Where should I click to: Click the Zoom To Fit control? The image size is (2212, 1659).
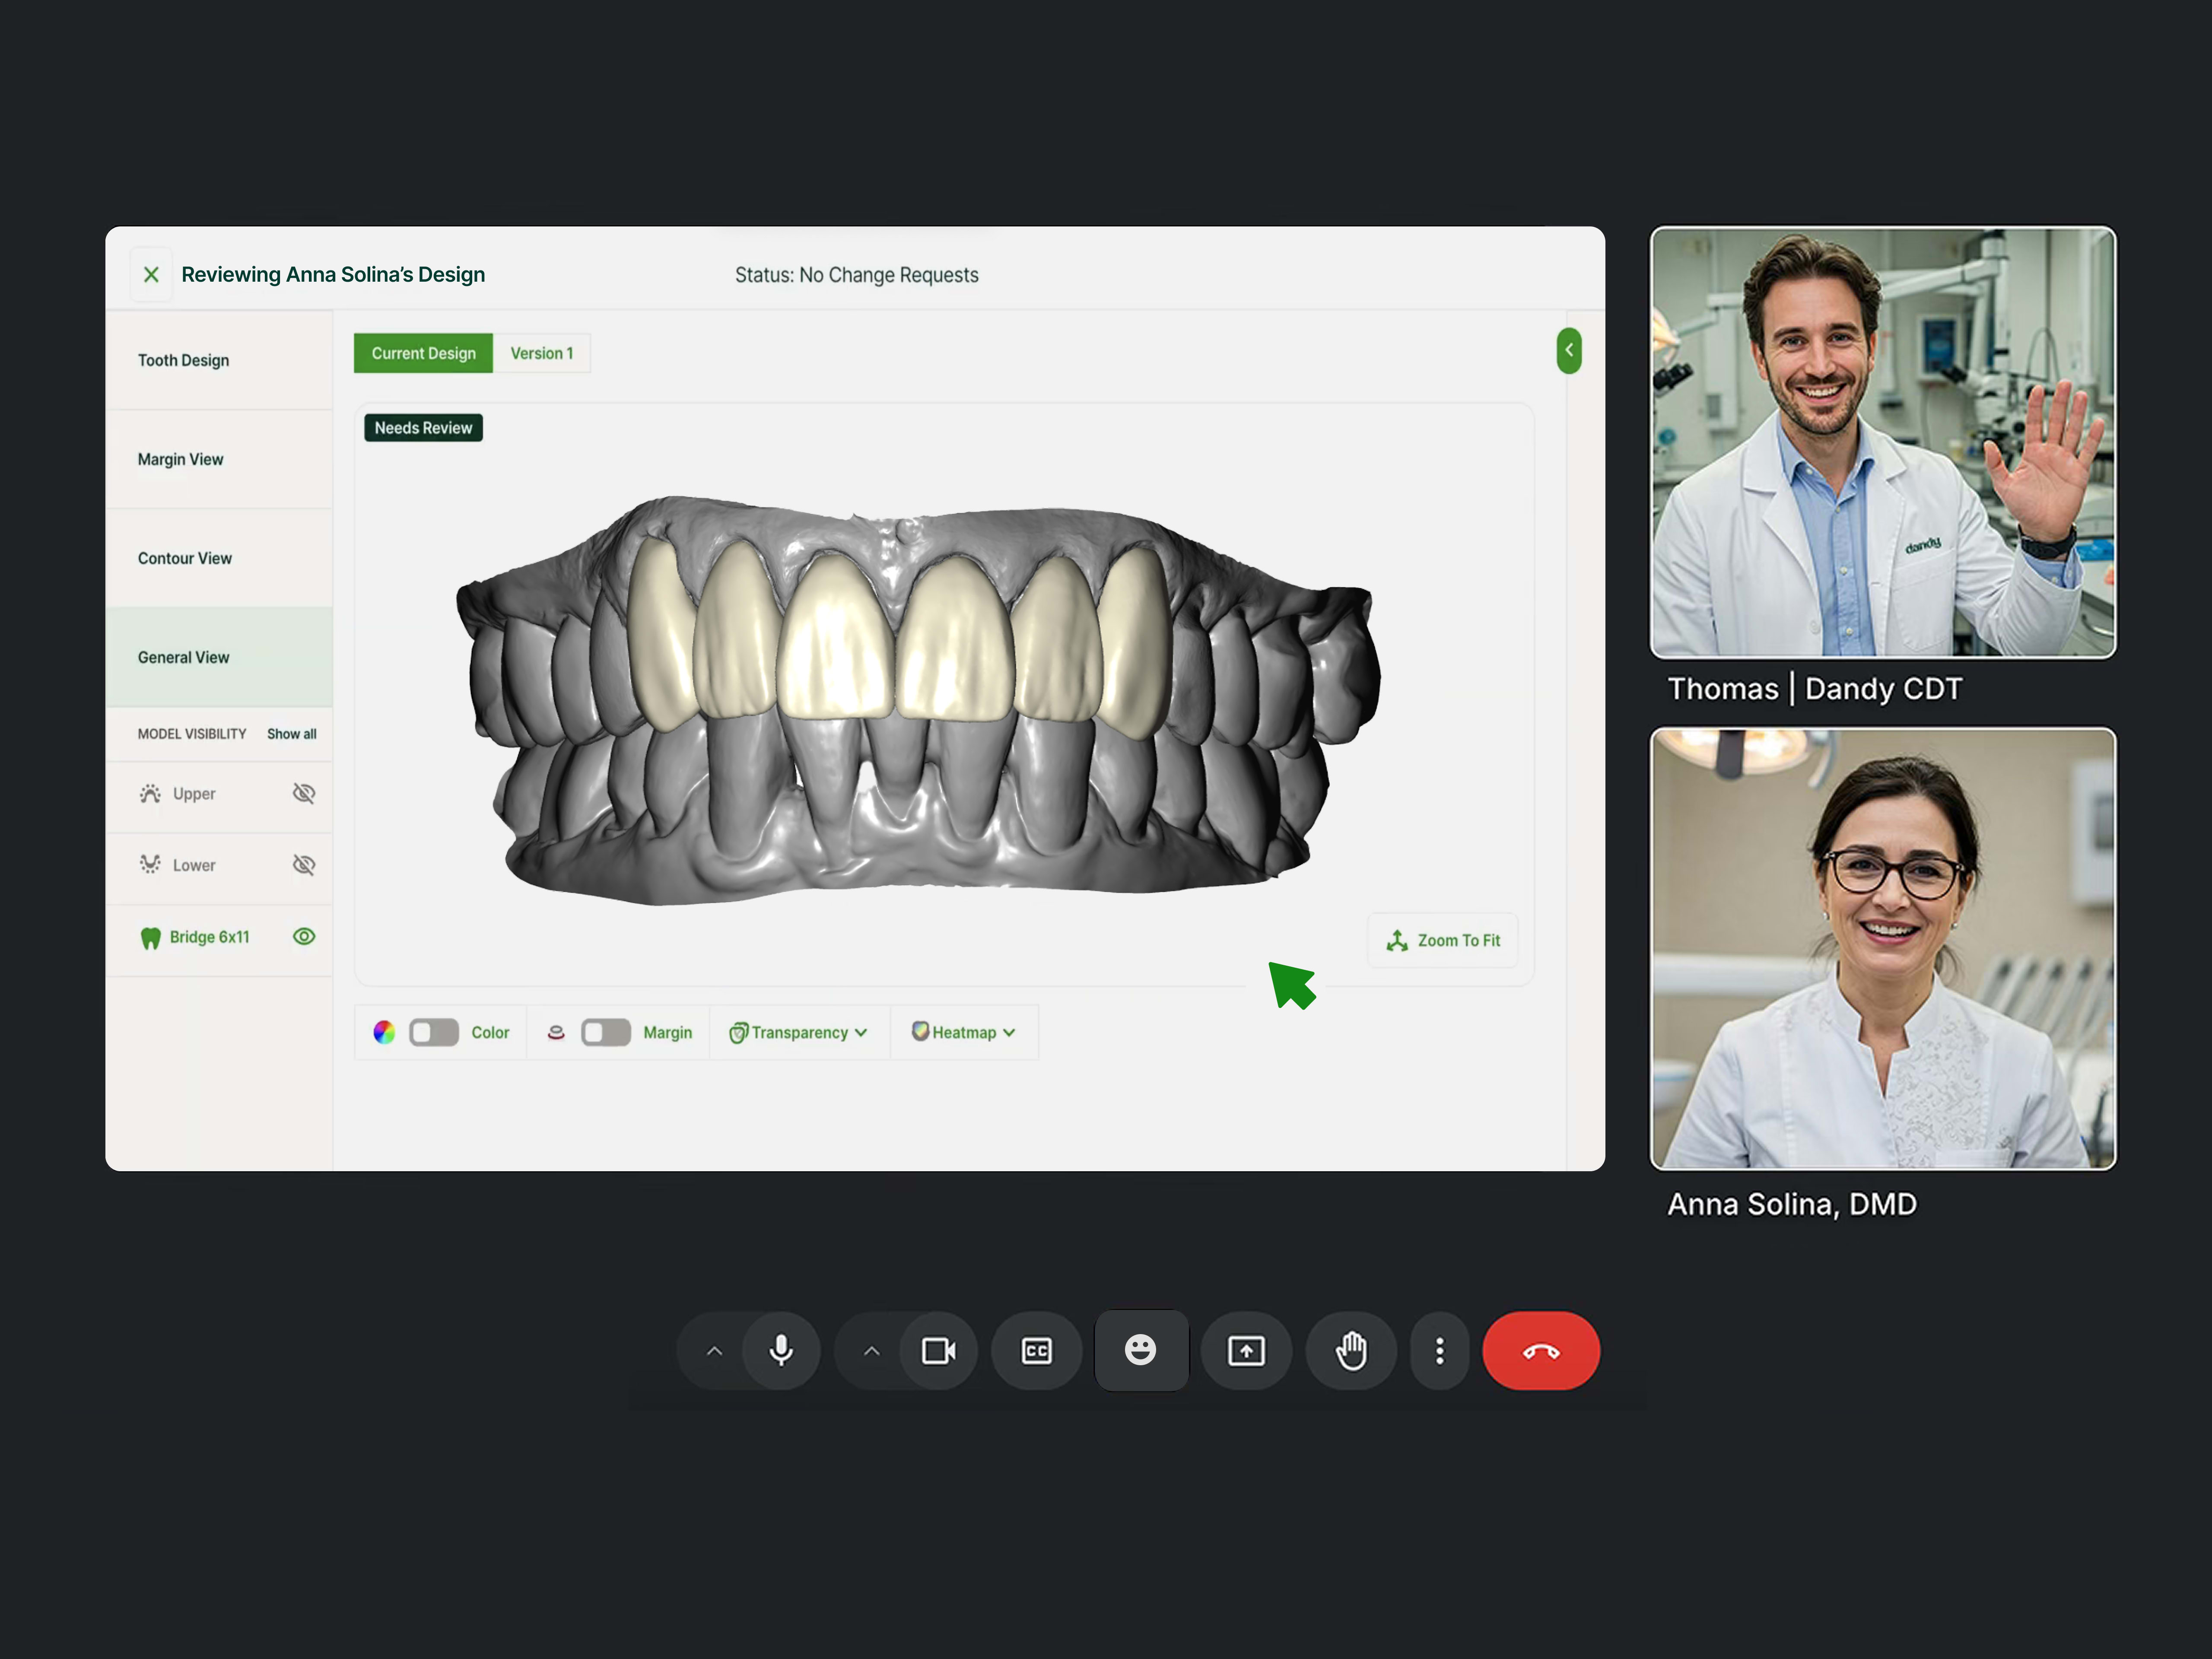(x=1442, y=940)
